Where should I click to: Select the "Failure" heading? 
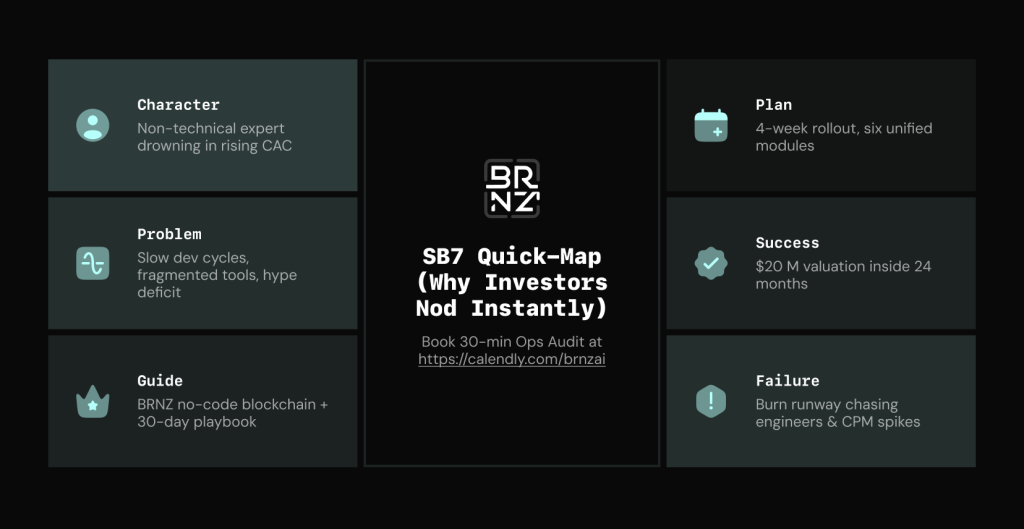(788, 381)
